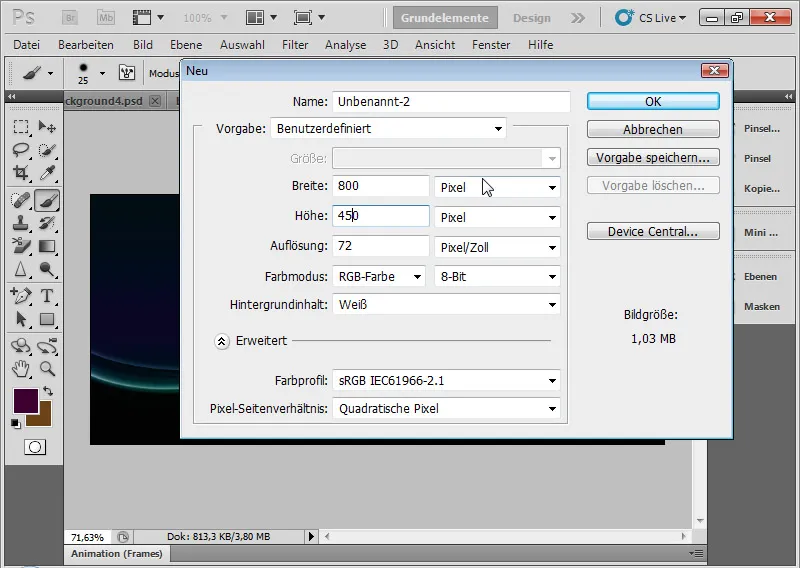Select the Move tool
800x568 pixels.
coord(47,127)
